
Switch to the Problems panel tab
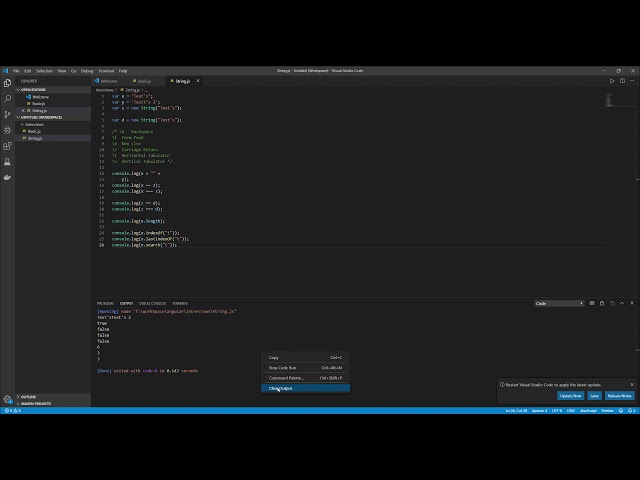[x=105, y=303]
